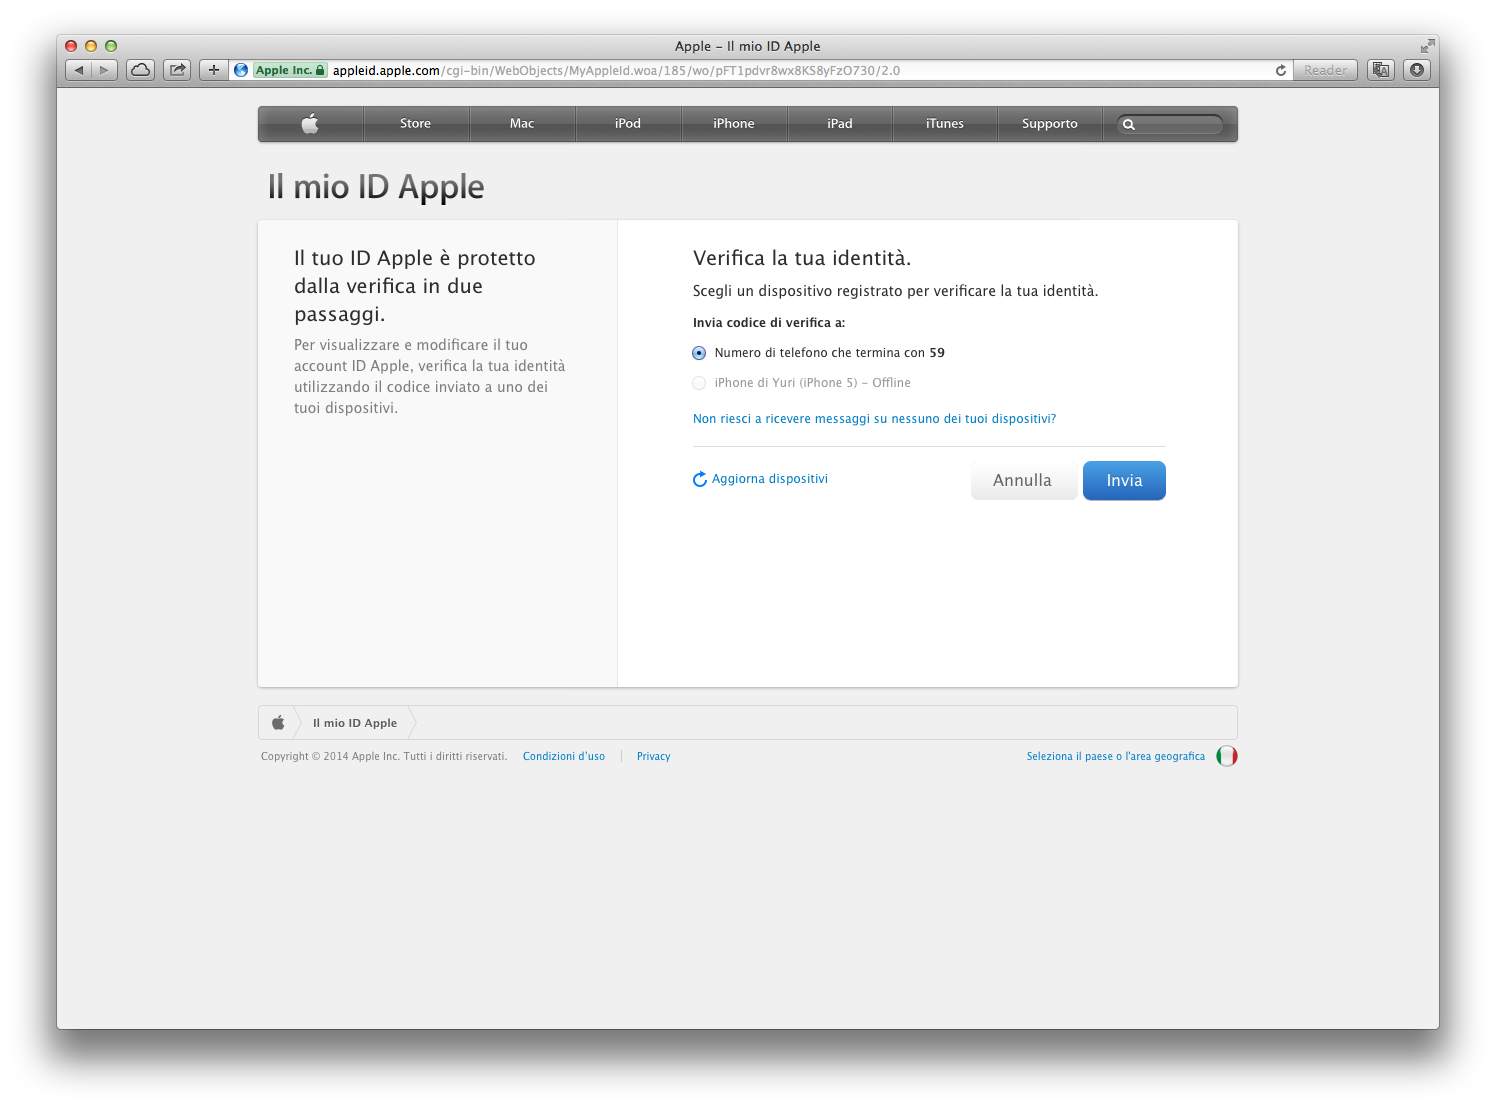
Task: Zoom the window with the green button
Action: pos(111,46)
